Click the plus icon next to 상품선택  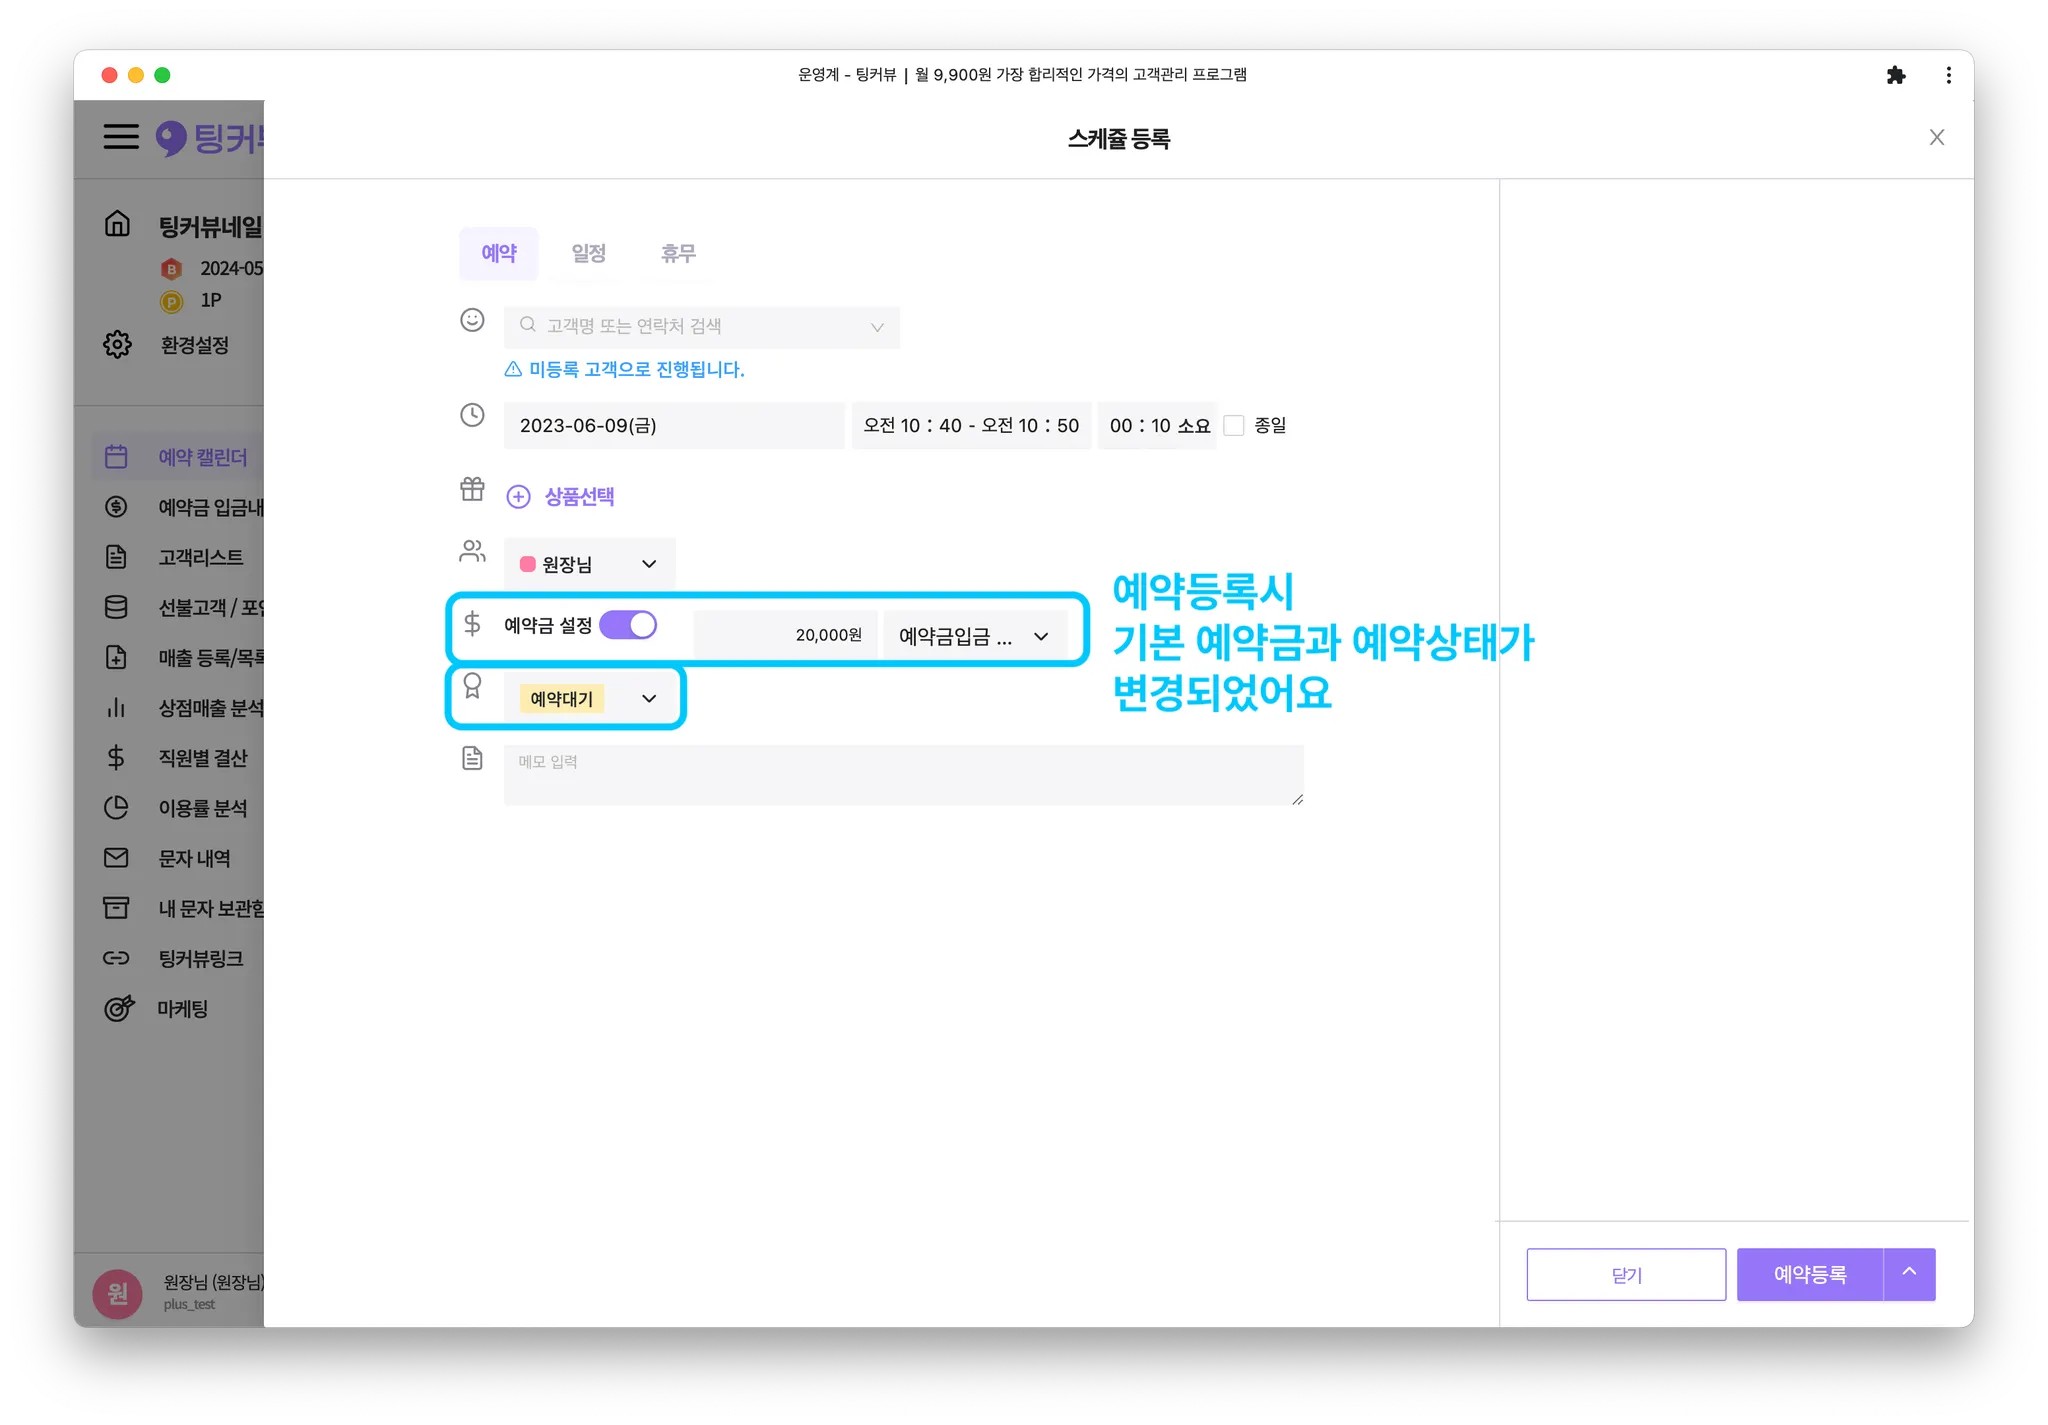[x=518, y=497]
